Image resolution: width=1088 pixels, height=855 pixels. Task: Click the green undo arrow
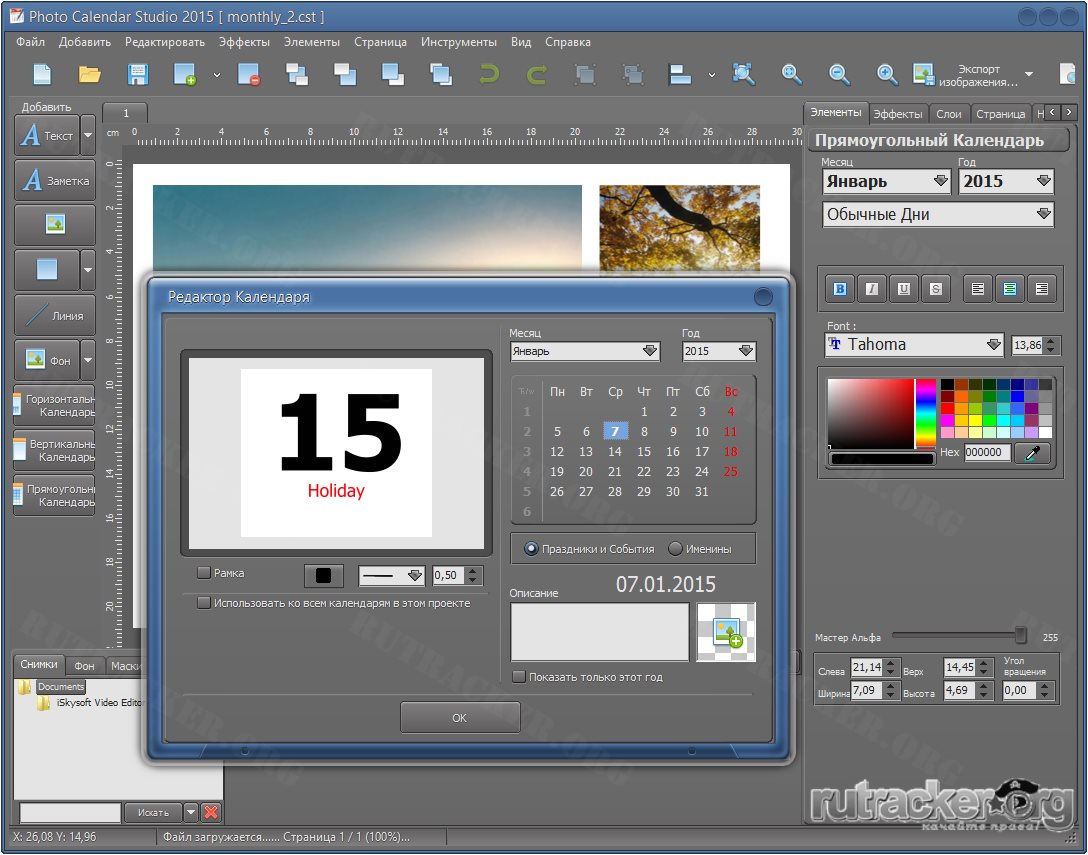pos(489,74)
